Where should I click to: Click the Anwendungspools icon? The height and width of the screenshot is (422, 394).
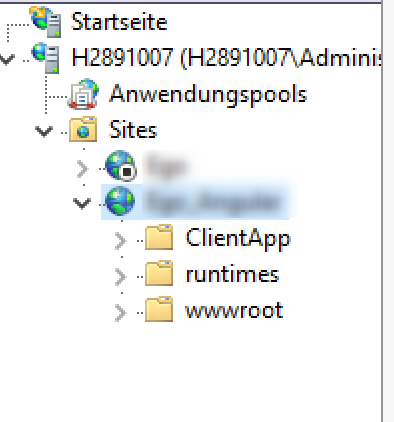(x=83, y=94)
